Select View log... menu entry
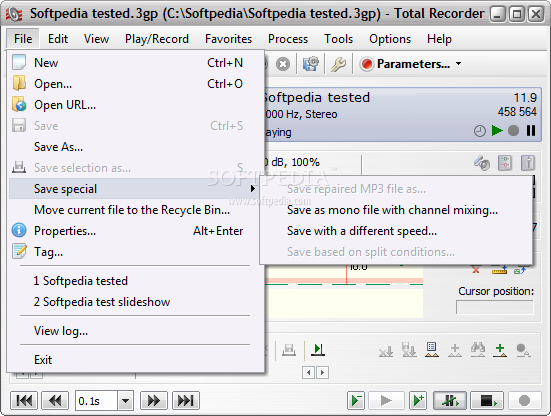 coord(135,331)
